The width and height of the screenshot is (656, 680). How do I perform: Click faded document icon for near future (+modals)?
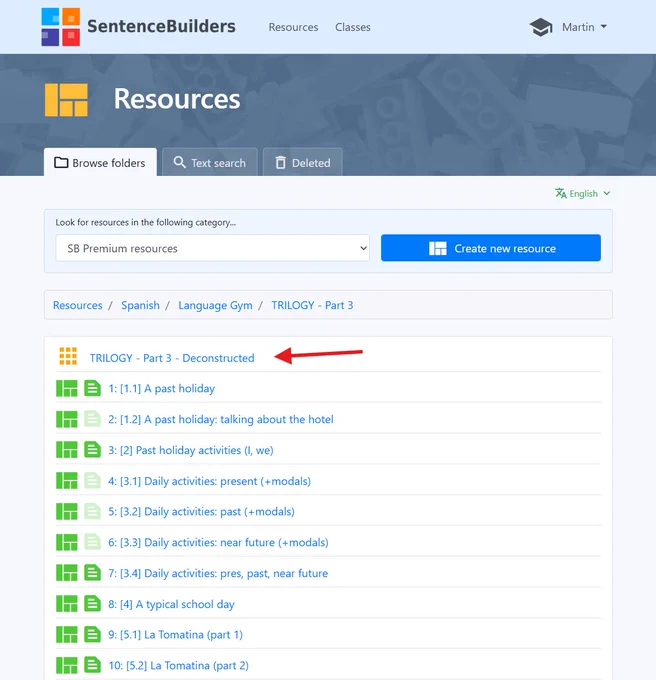[92, 543]
